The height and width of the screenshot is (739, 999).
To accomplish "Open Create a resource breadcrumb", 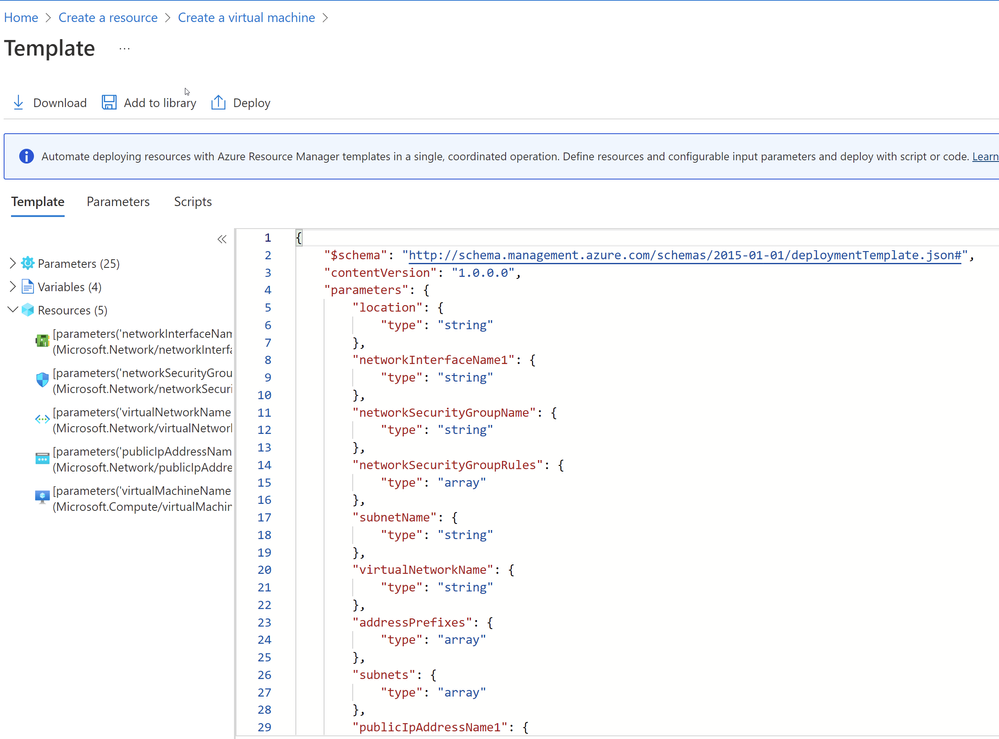I will pyautogui.click(x=108, y=18).
